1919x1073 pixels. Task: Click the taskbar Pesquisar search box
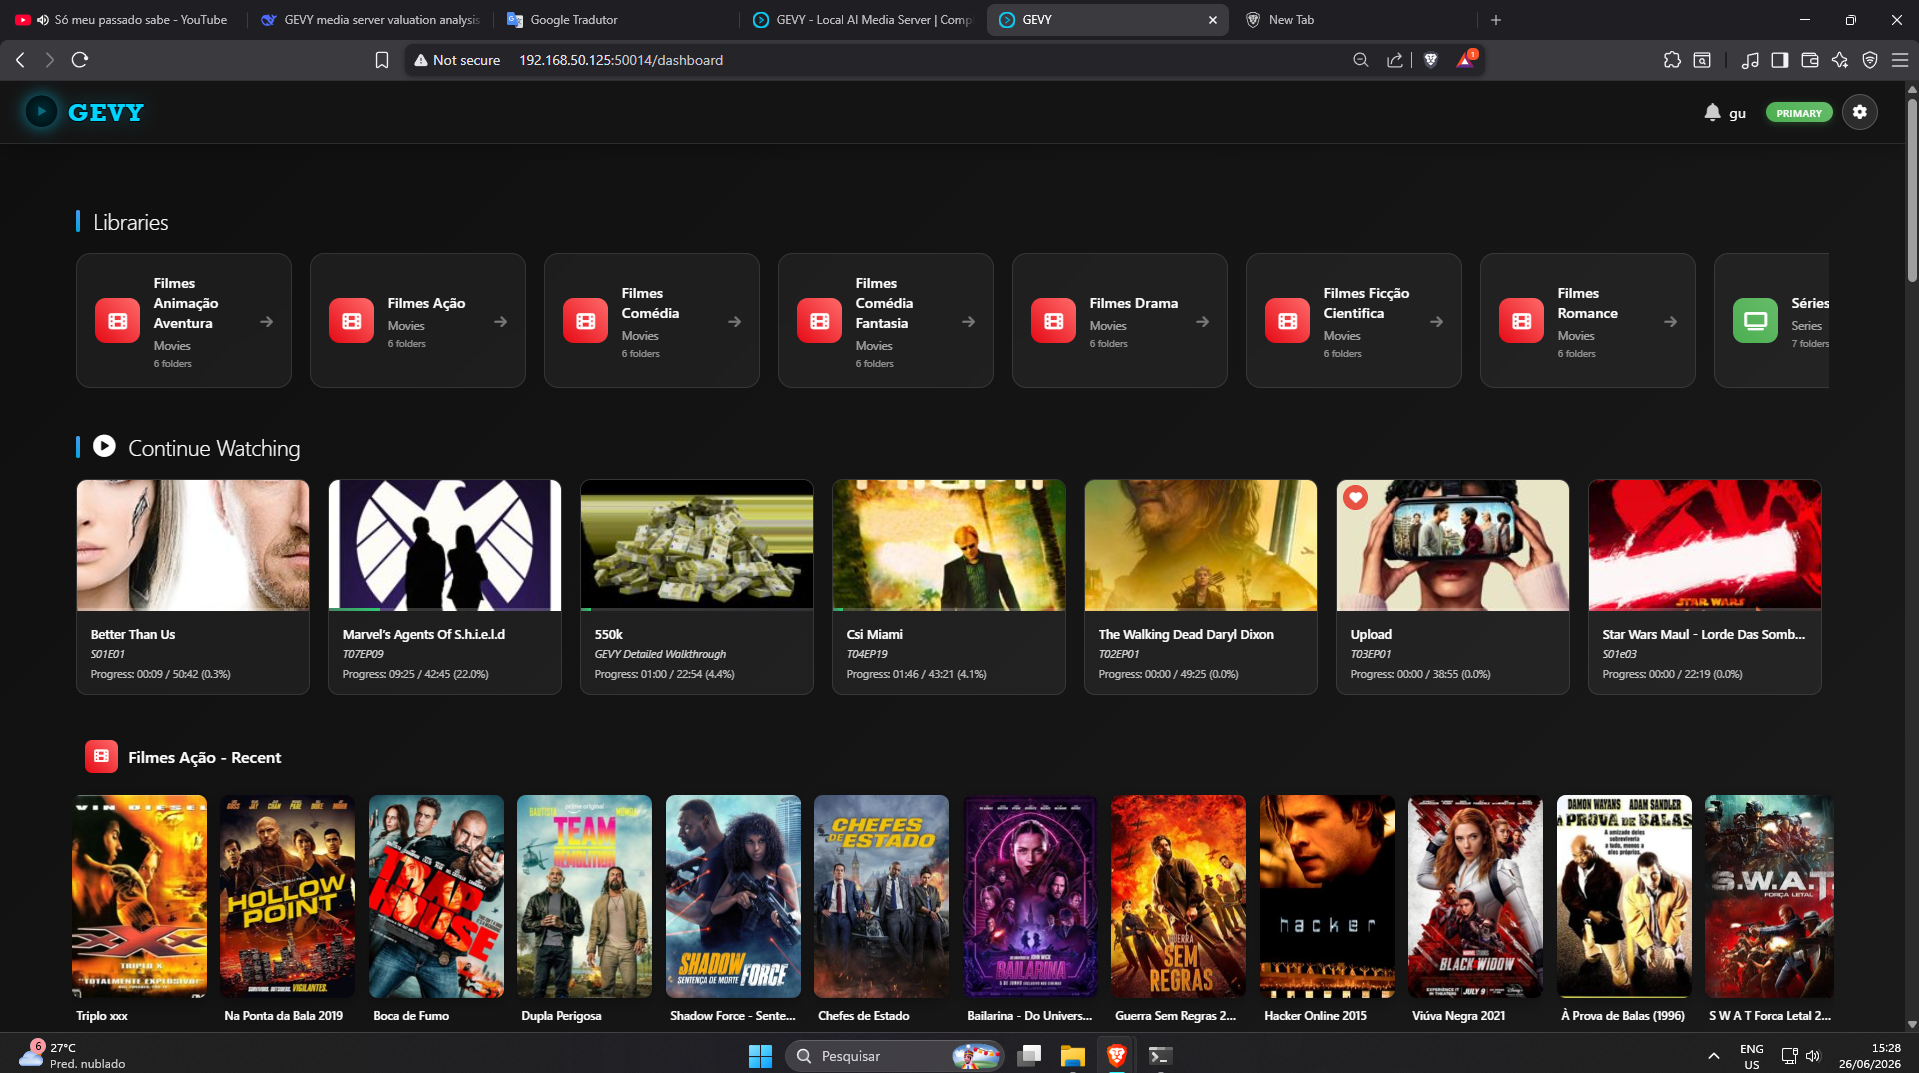894,1056
